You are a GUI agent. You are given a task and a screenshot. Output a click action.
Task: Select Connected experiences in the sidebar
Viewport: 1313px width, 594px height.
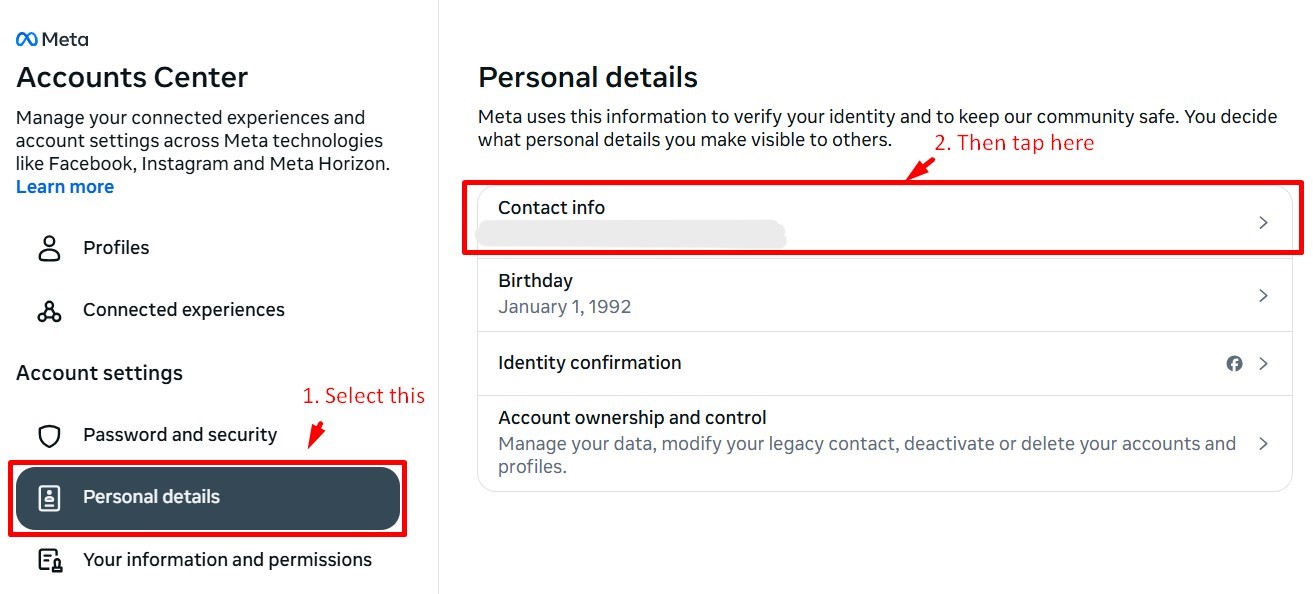coord(182,310)
